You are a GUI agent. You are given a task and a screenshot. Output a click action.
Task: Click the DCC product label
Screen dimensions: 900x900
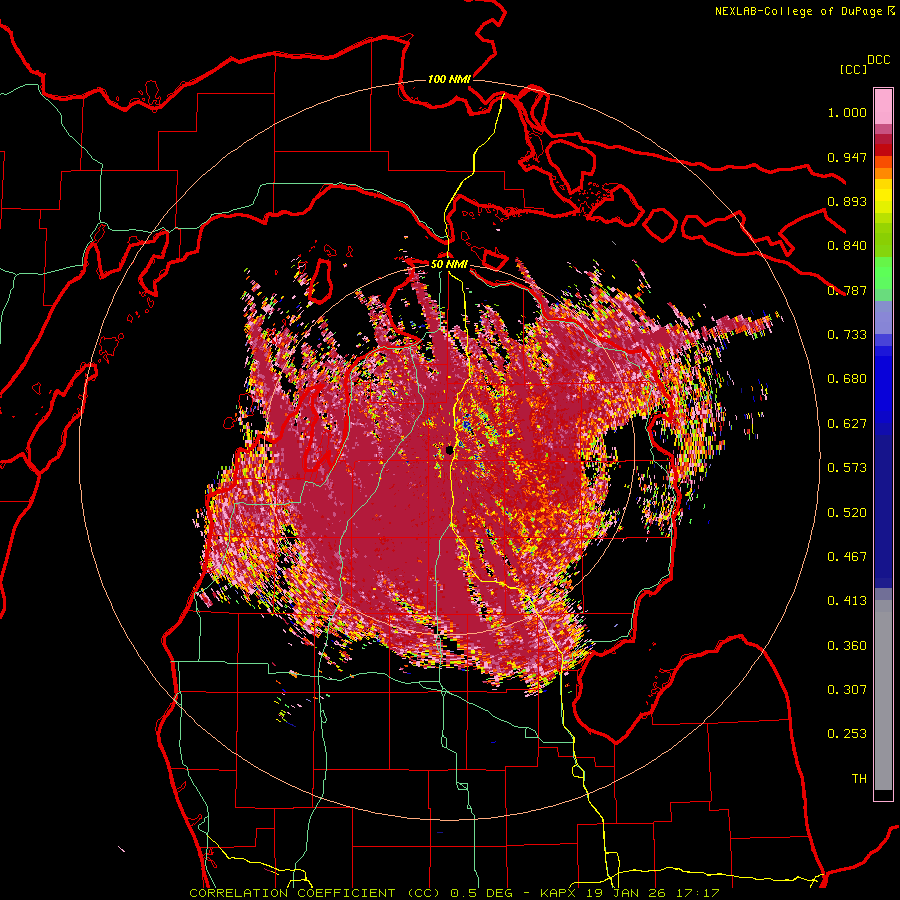[878, 60]
